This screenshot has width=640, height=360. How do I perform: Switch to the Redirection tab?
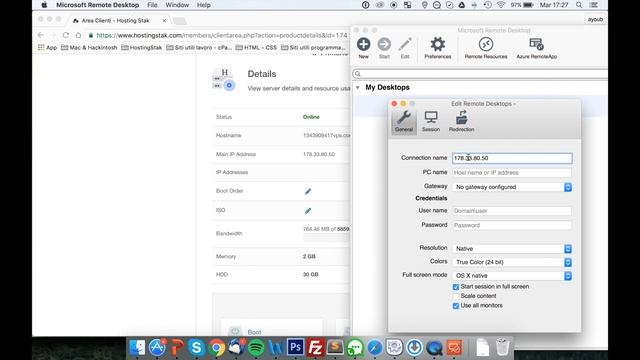[461, 121]
